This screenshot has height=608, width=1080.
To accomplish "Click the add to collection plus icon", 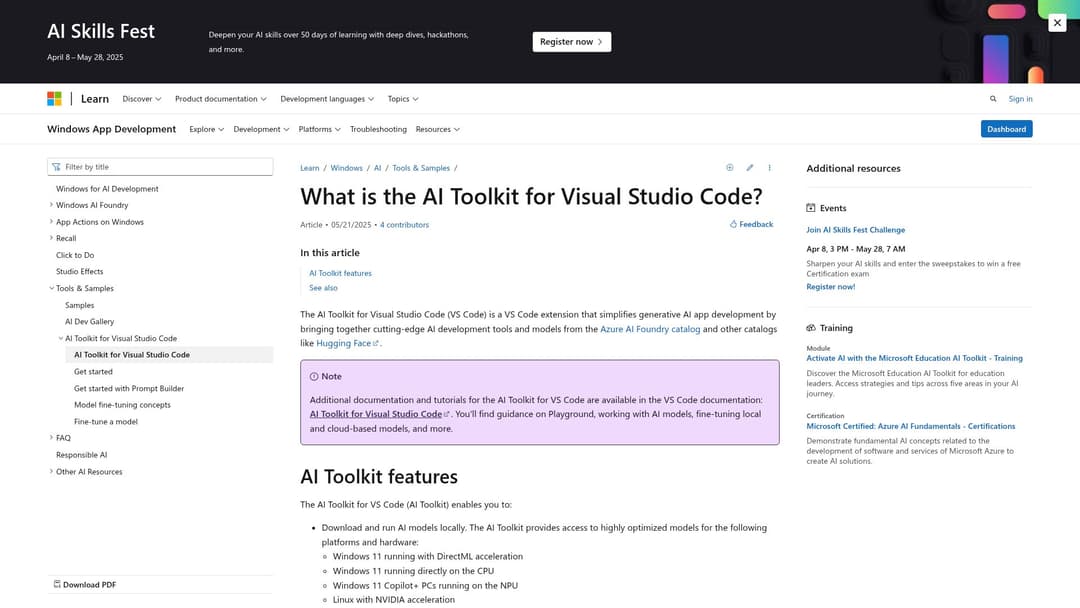I will pos(729,167).
